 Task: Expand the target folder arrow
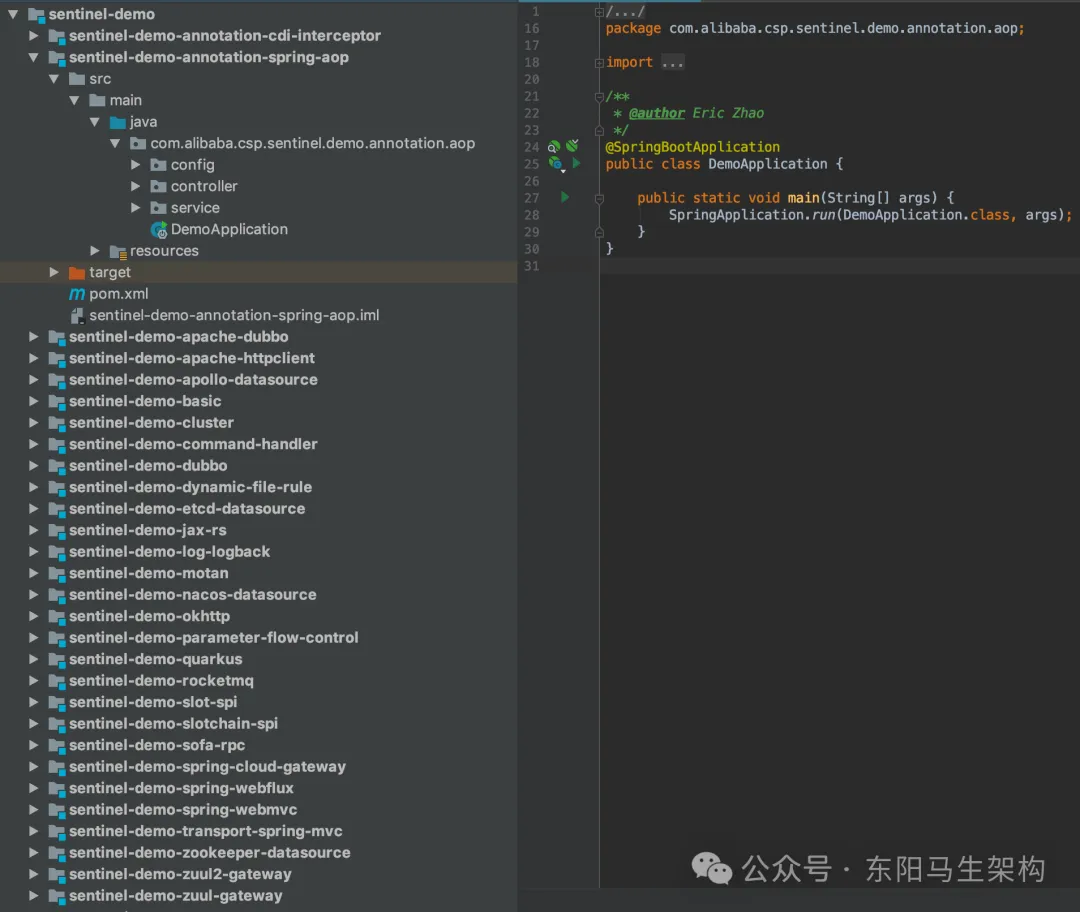click(x=54, y=272)
